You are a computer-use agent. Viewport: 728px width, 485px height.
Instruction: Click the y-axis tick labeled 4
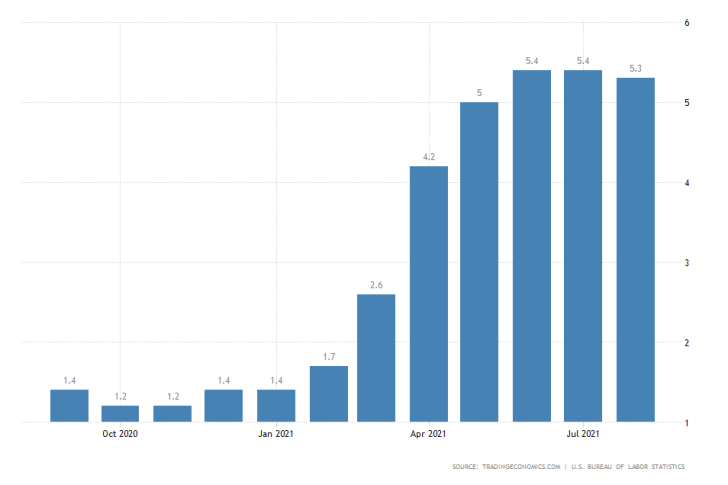[686, 183]
